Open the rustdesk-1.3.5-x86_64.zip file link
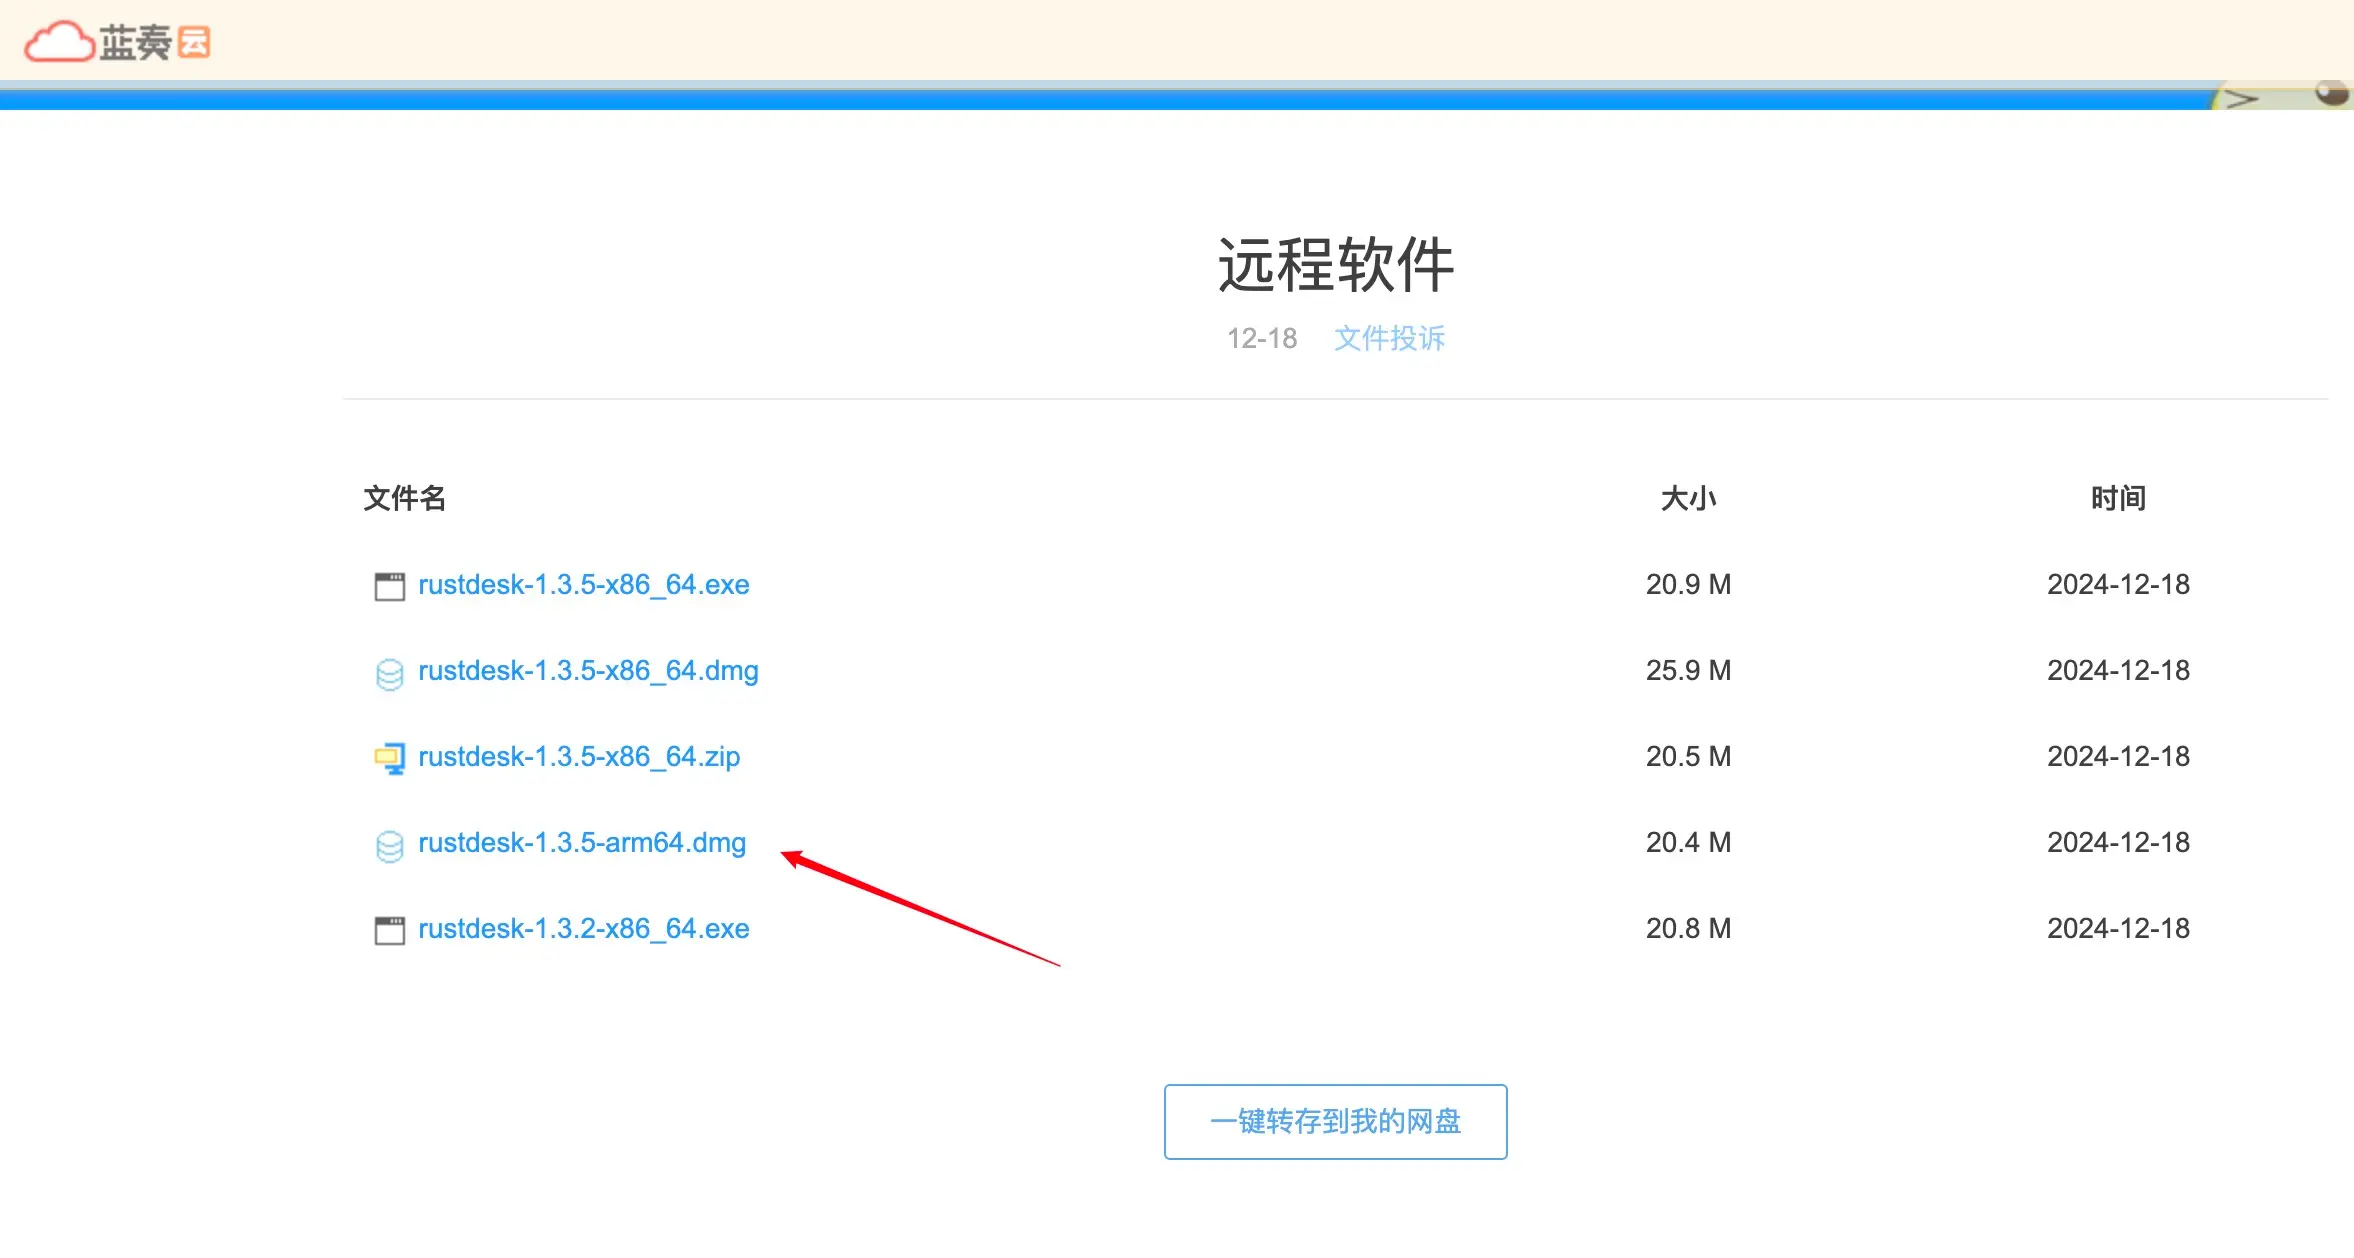 tap(579, 757)
